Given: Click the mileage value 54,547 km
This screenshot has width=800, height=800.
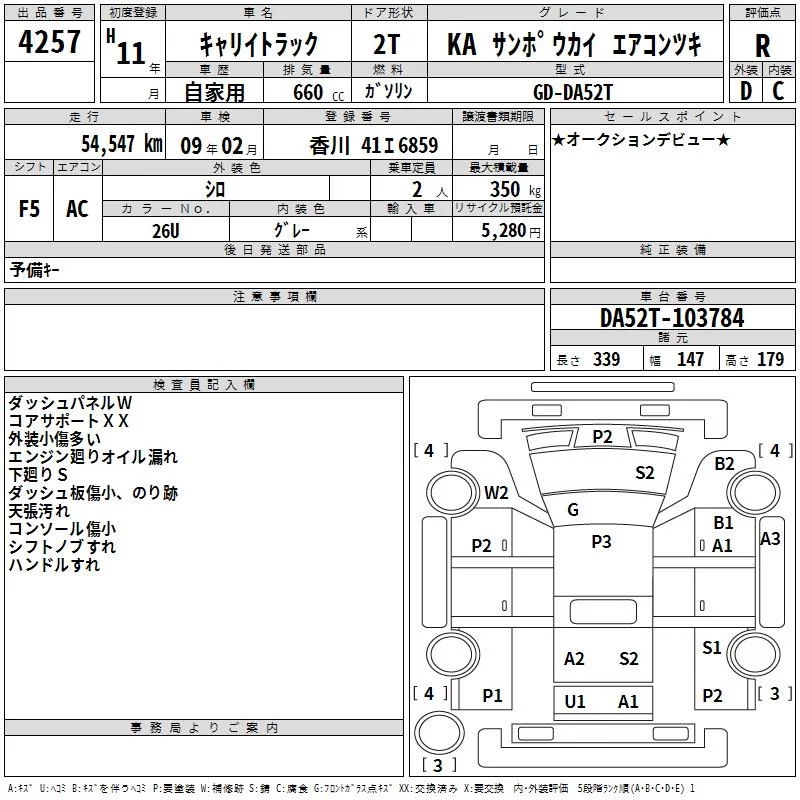Looking at the screenshot, I should pos(122,143).
